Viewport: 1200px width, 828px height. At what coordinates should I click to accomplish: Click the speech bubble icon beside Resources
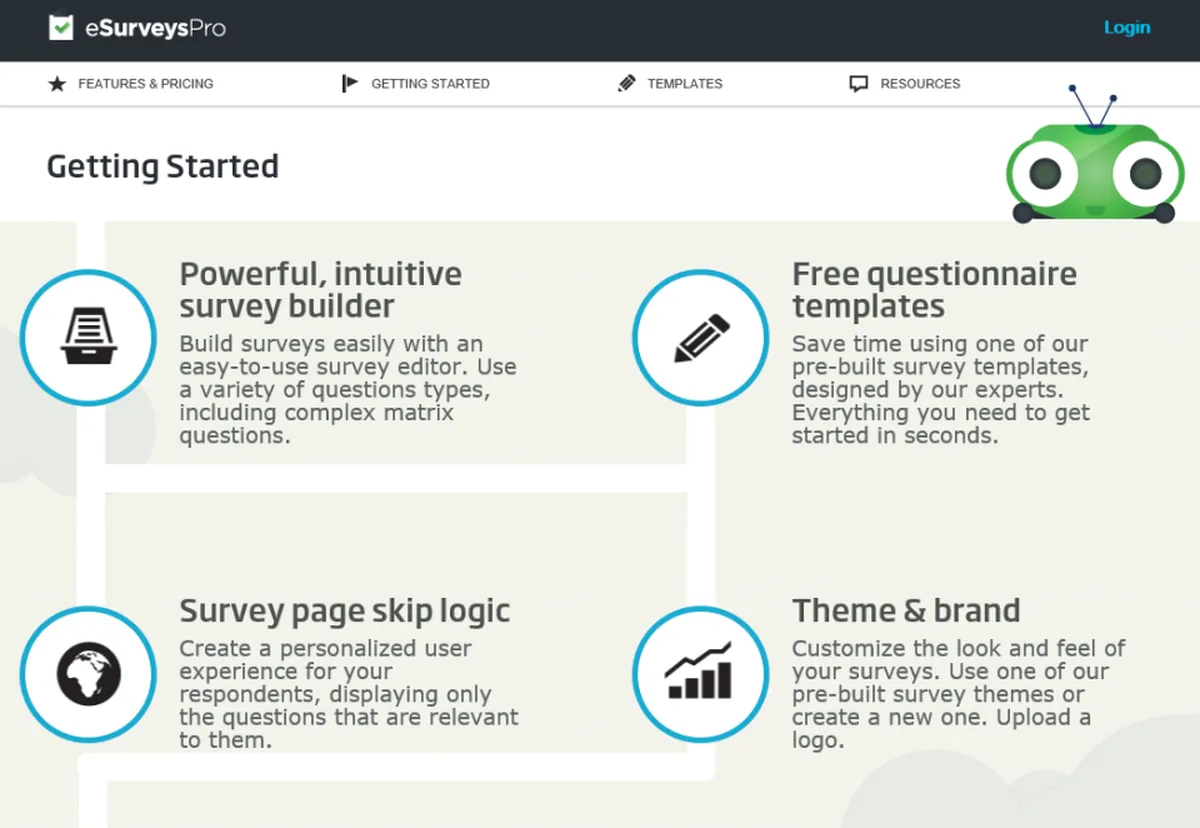click(858, 84)
